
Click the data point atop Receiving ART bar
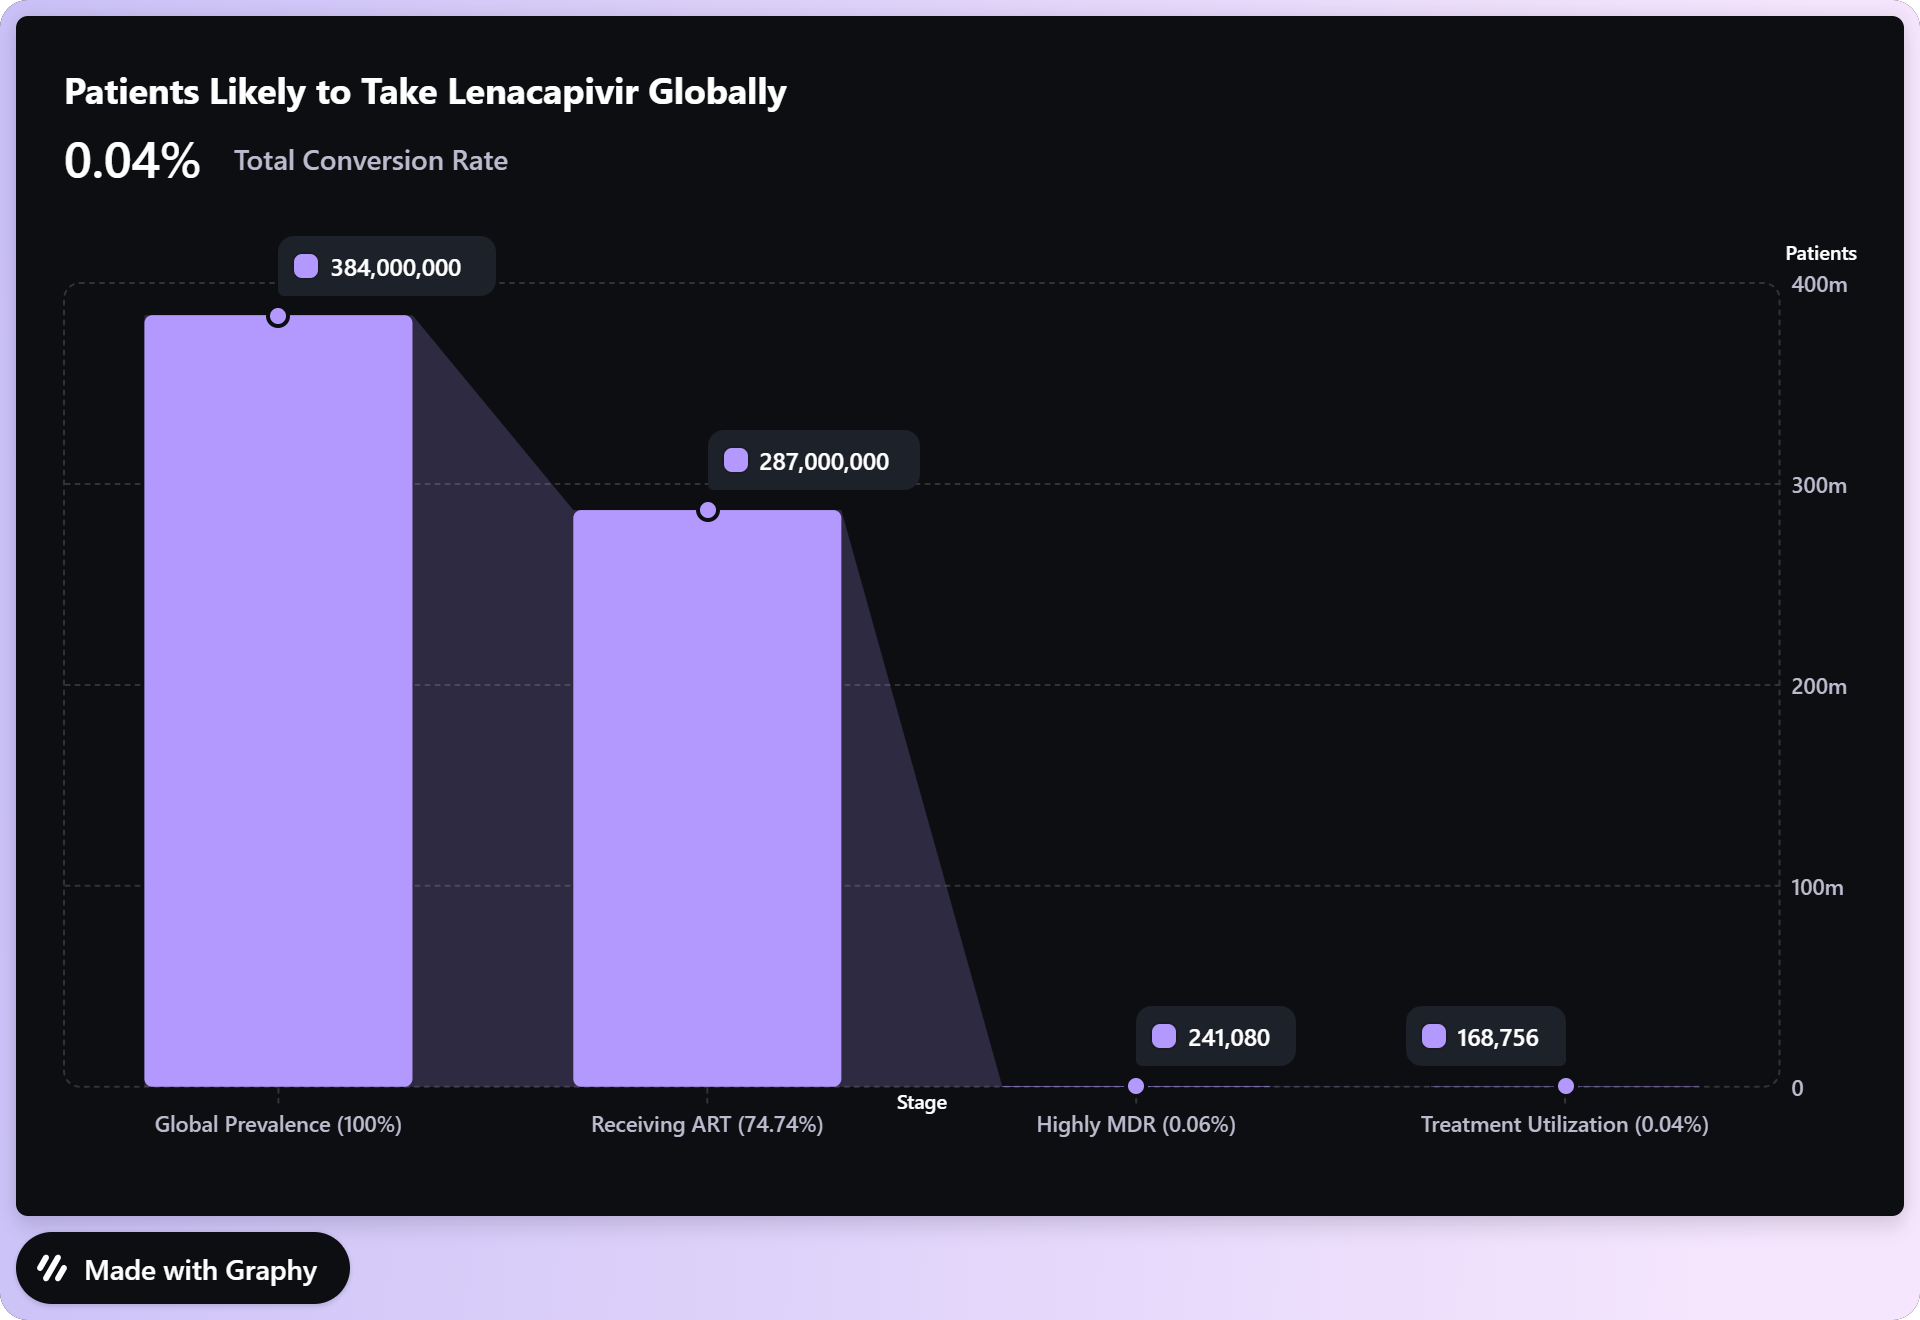click(x=708, y=511)
